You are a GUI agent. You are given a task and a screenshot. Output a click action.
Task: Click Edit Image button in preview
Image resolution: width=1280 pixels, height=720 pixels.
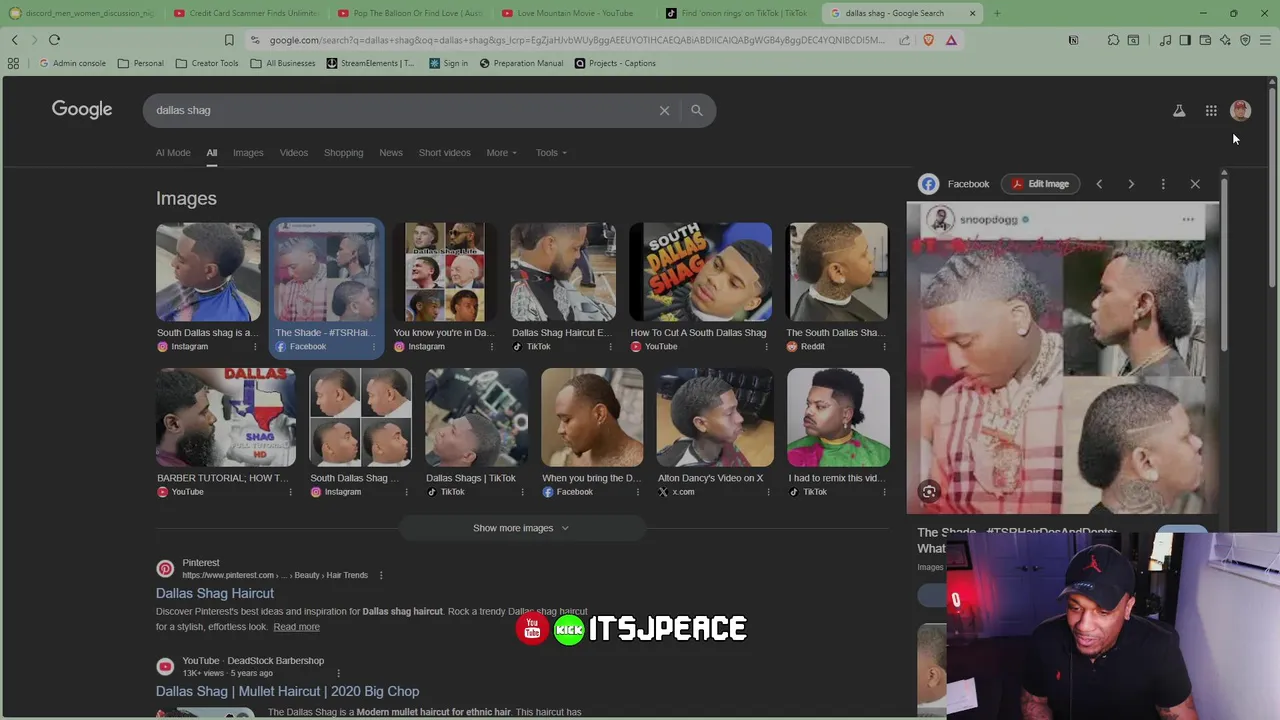pyautogui.click(x=1040, y=184)
